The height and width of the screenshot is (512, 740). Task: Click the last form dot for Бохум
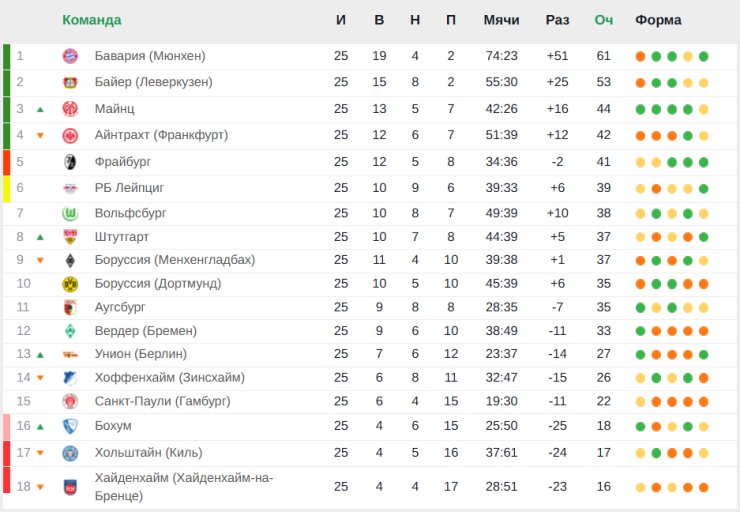click(704, 426)
